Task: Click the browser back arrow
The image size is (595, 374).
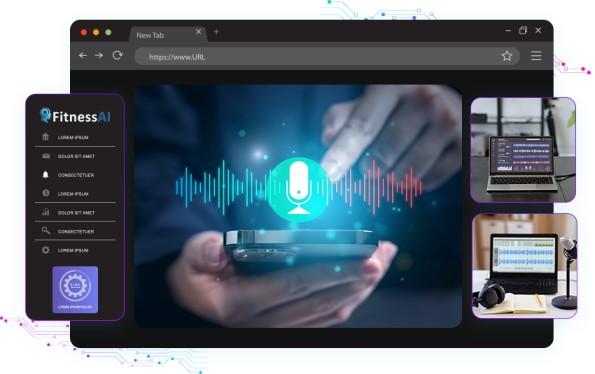Action: click(83, 55)
